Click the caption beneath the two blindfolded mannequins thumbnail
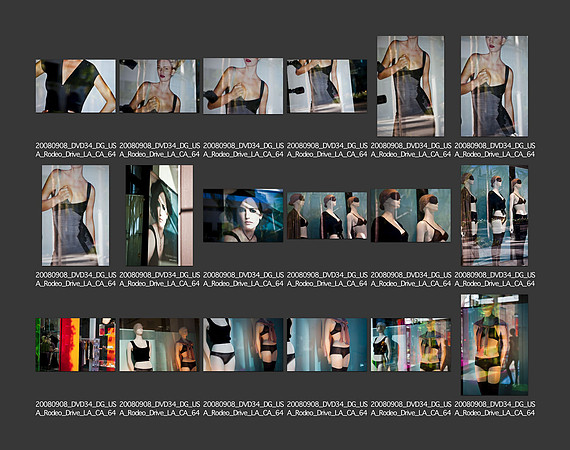This screenshot has height=450, width=570. click(411, 279)
